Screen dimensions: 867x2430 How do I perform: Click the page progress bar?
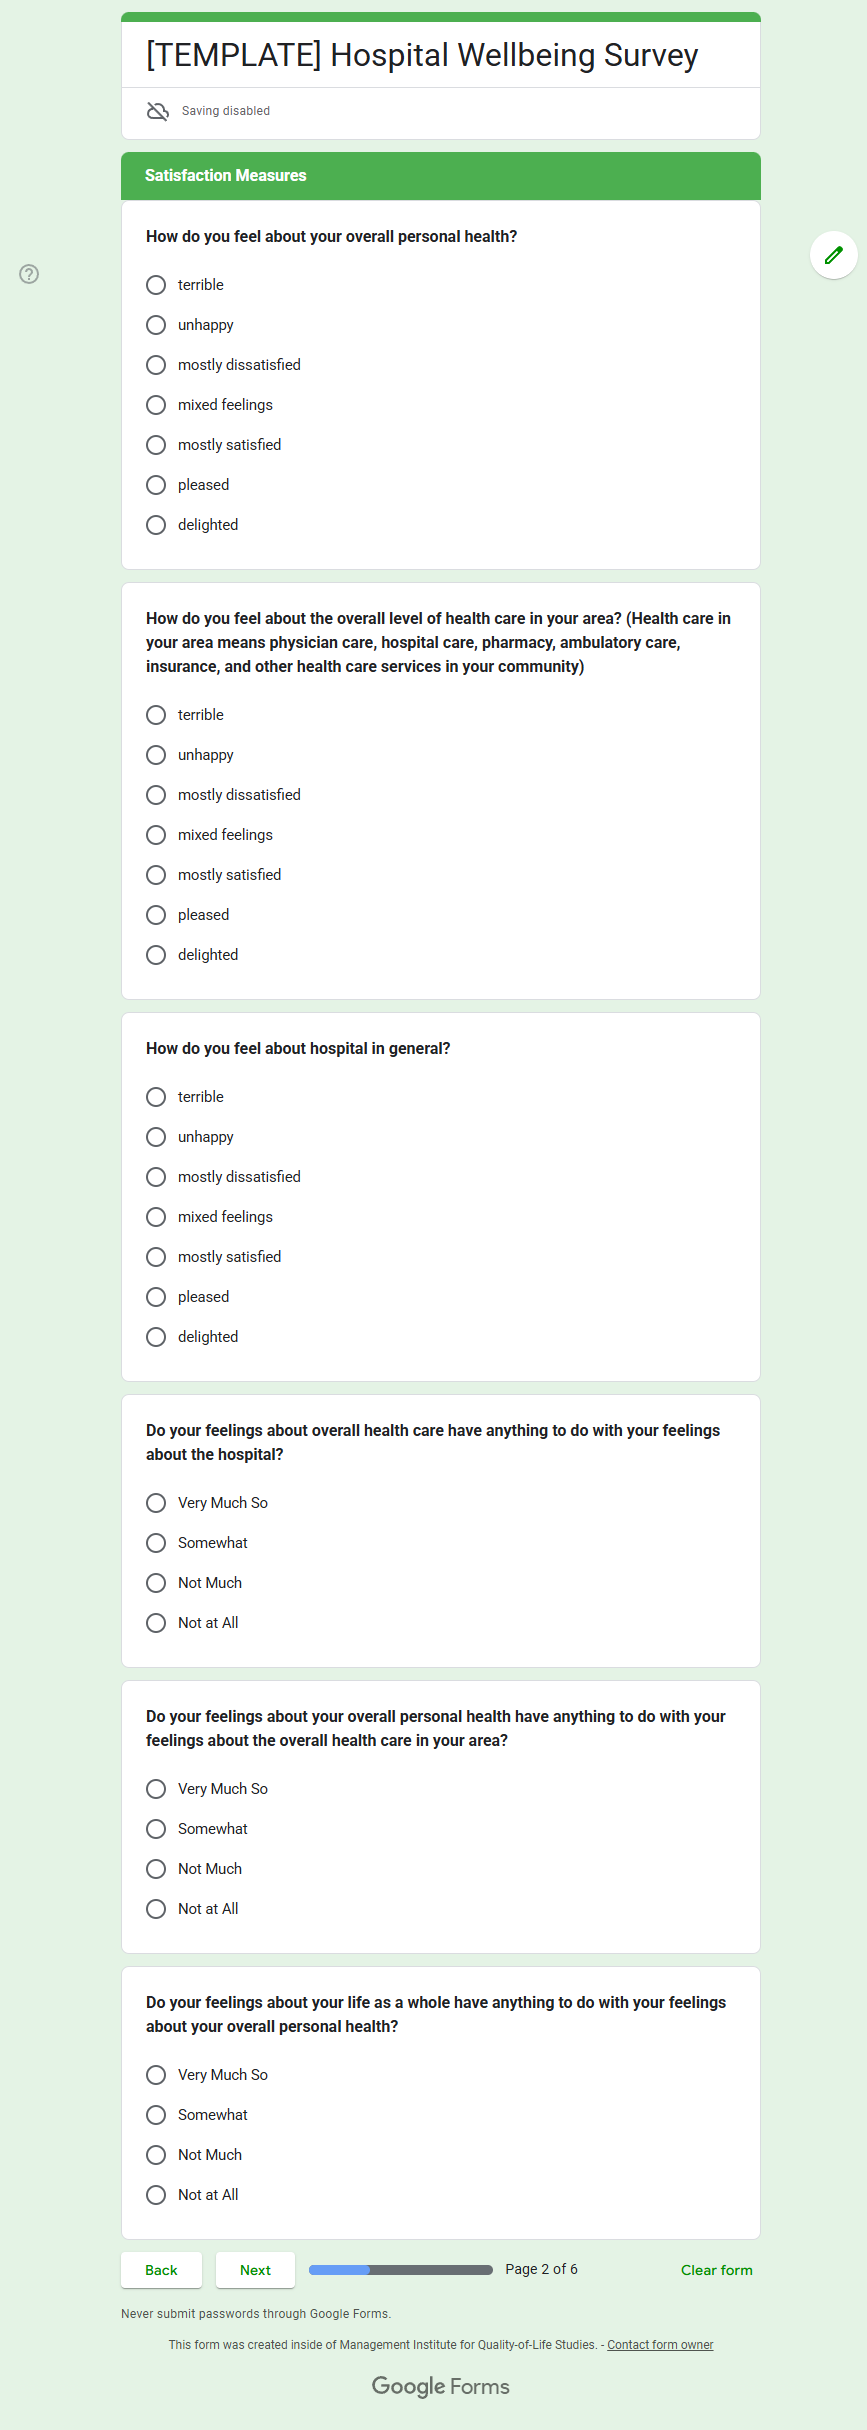pyautogui.click(x=400, y=2270)
